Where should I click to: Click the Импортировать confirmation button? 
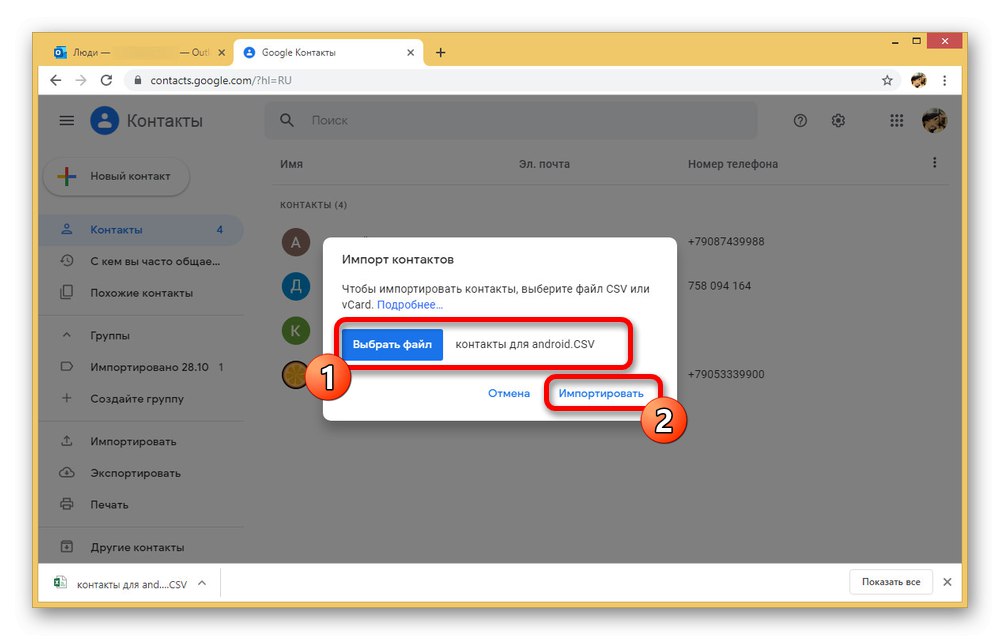point(602,393)
